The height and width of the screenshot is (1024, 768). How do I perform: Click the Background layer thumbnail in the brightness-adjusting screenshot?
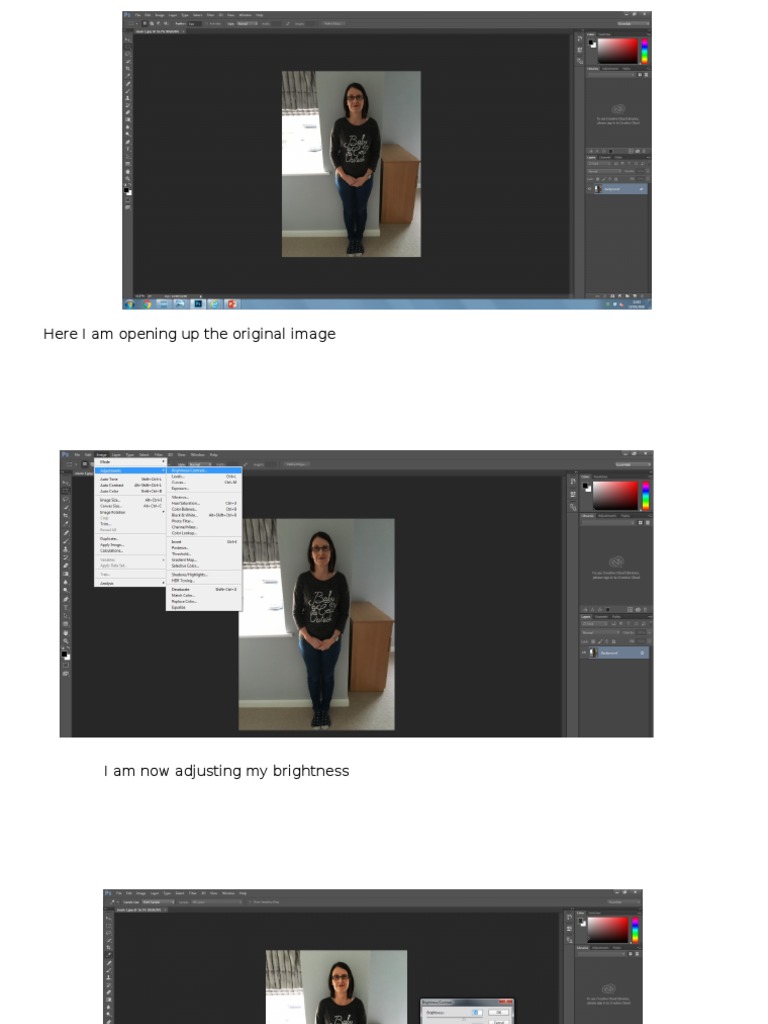(593, 652)
